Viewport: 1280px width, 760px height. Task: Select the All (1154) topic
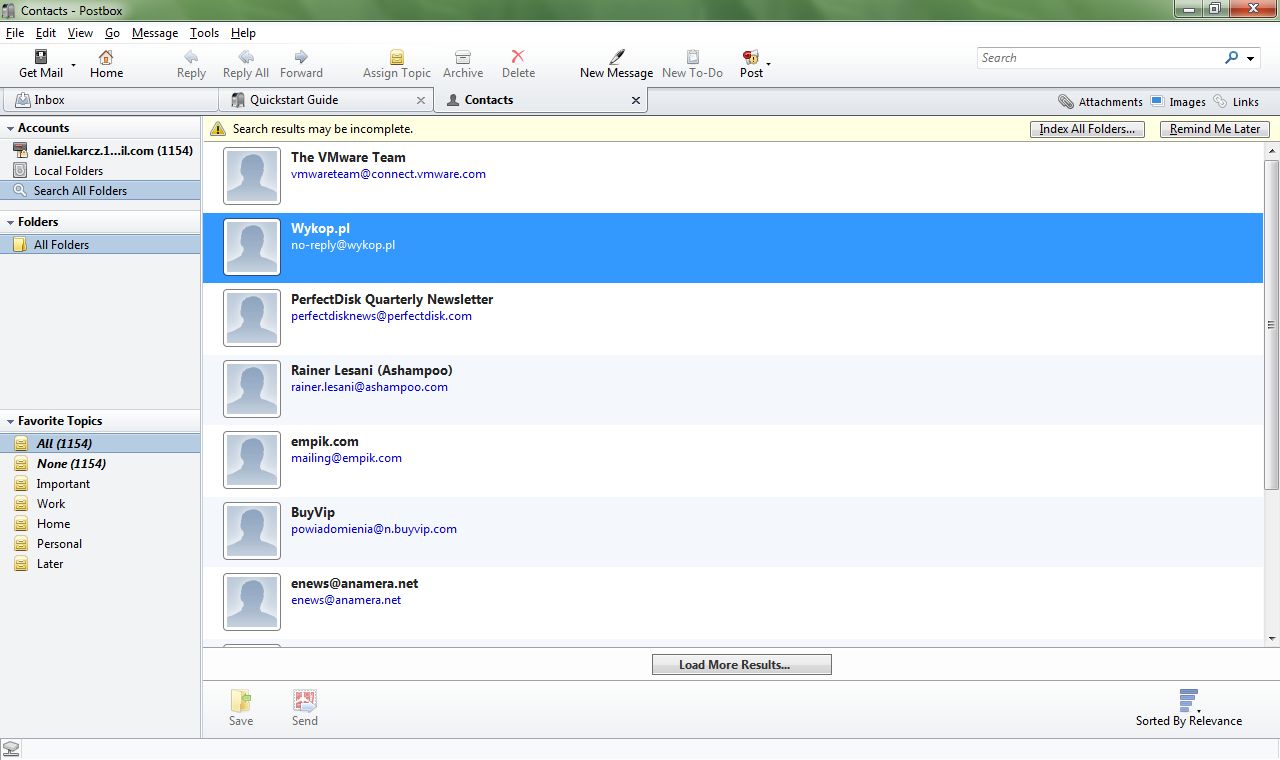coord(100,444)
